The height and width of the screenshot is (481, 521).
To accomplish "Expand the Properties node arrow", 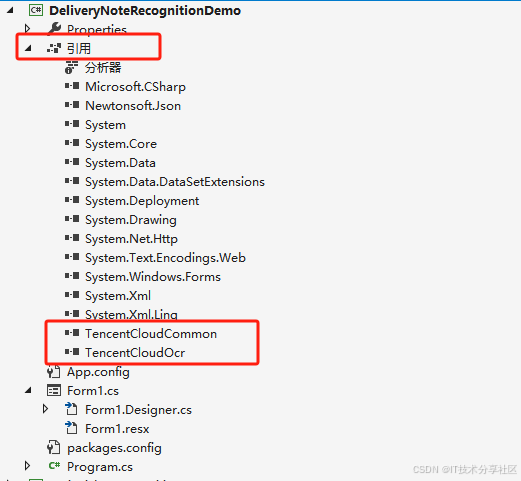I will (27, 29).
